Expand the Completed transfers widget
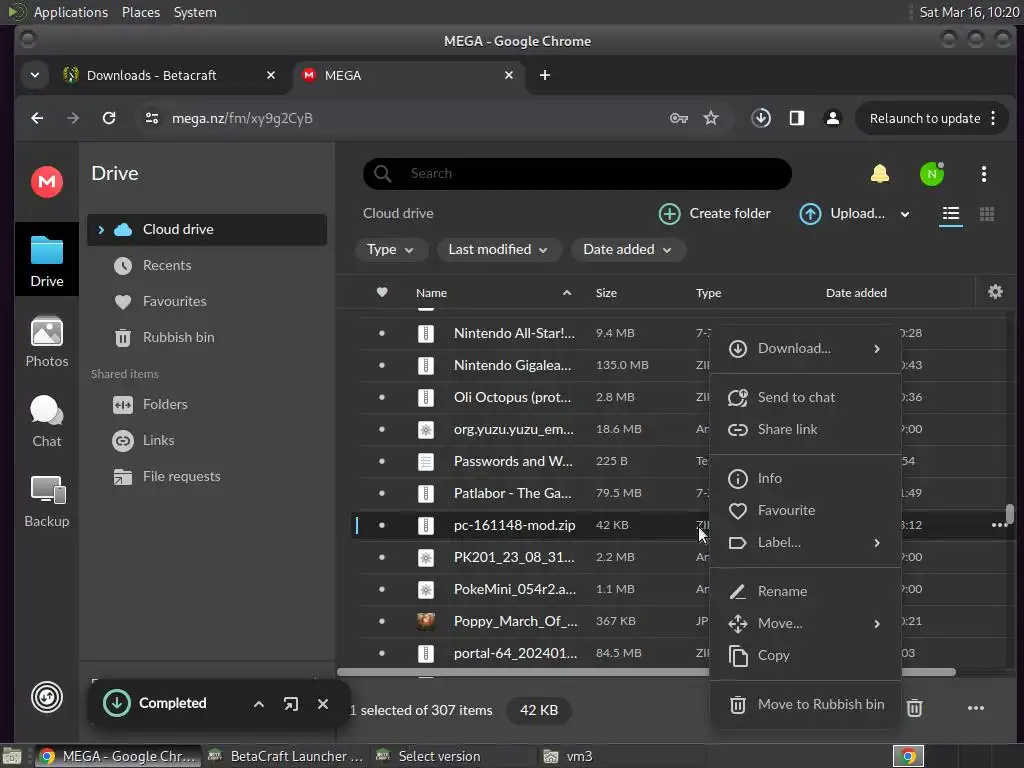 pyautogui.click(x=259, y=703)
